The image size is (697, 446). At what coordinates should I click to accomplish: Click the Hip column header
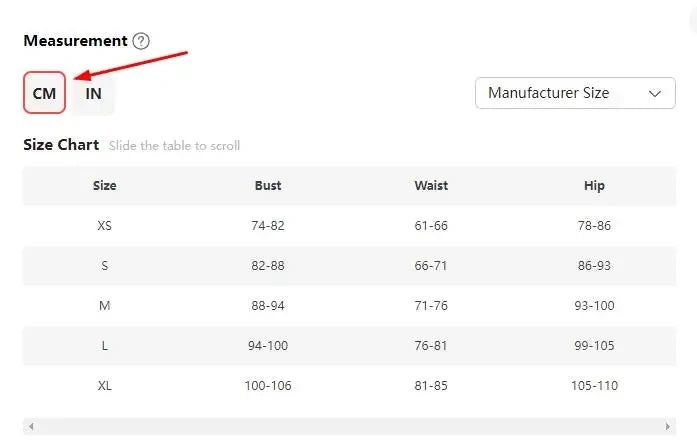click(594, 185)
